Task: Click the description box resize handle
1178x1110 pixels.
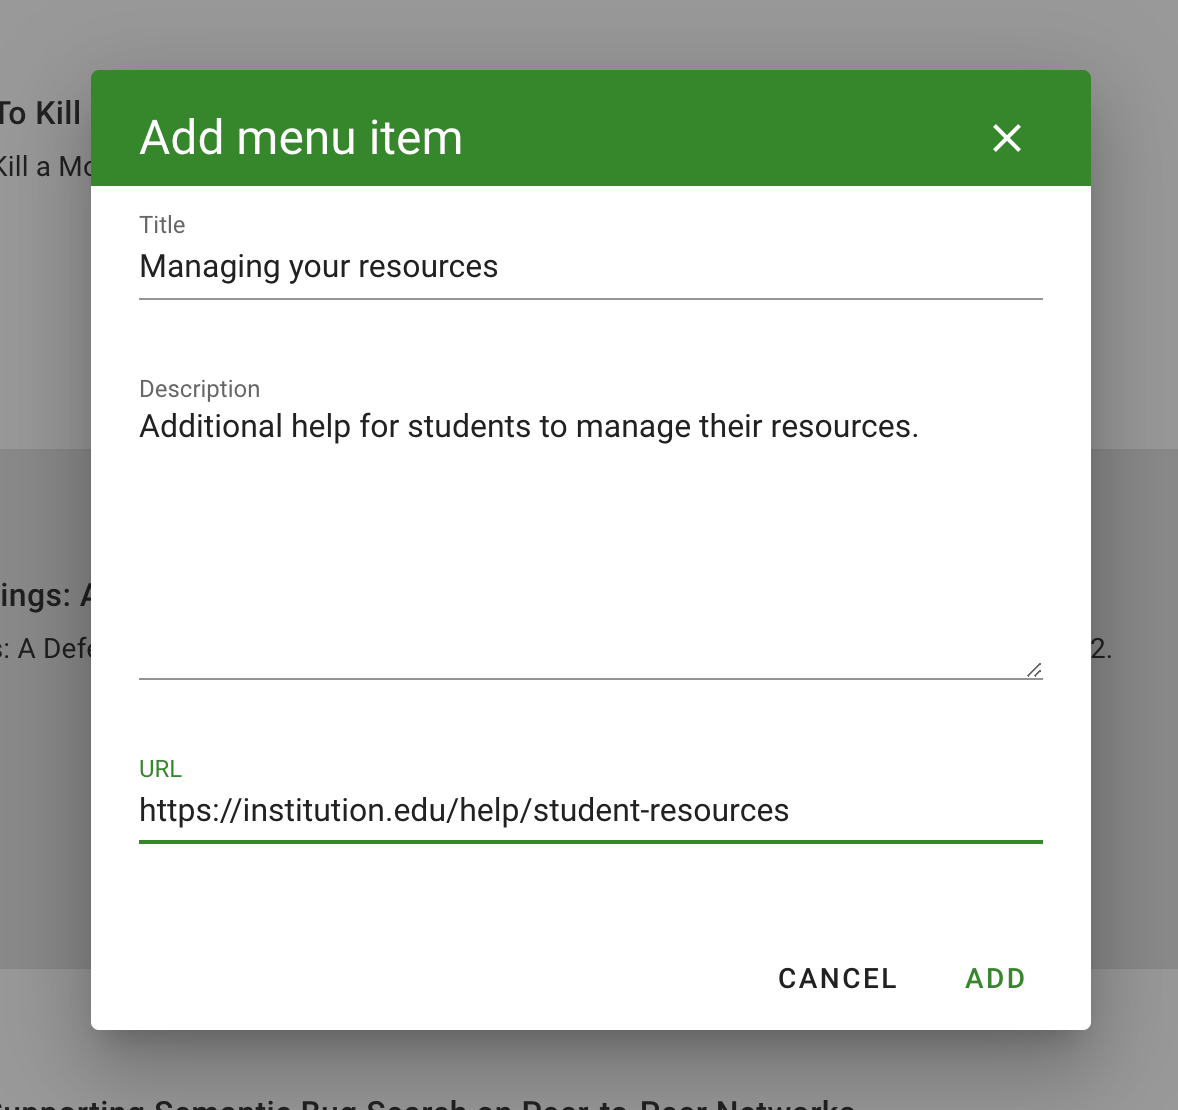Action: click(x=1034, y=670)
